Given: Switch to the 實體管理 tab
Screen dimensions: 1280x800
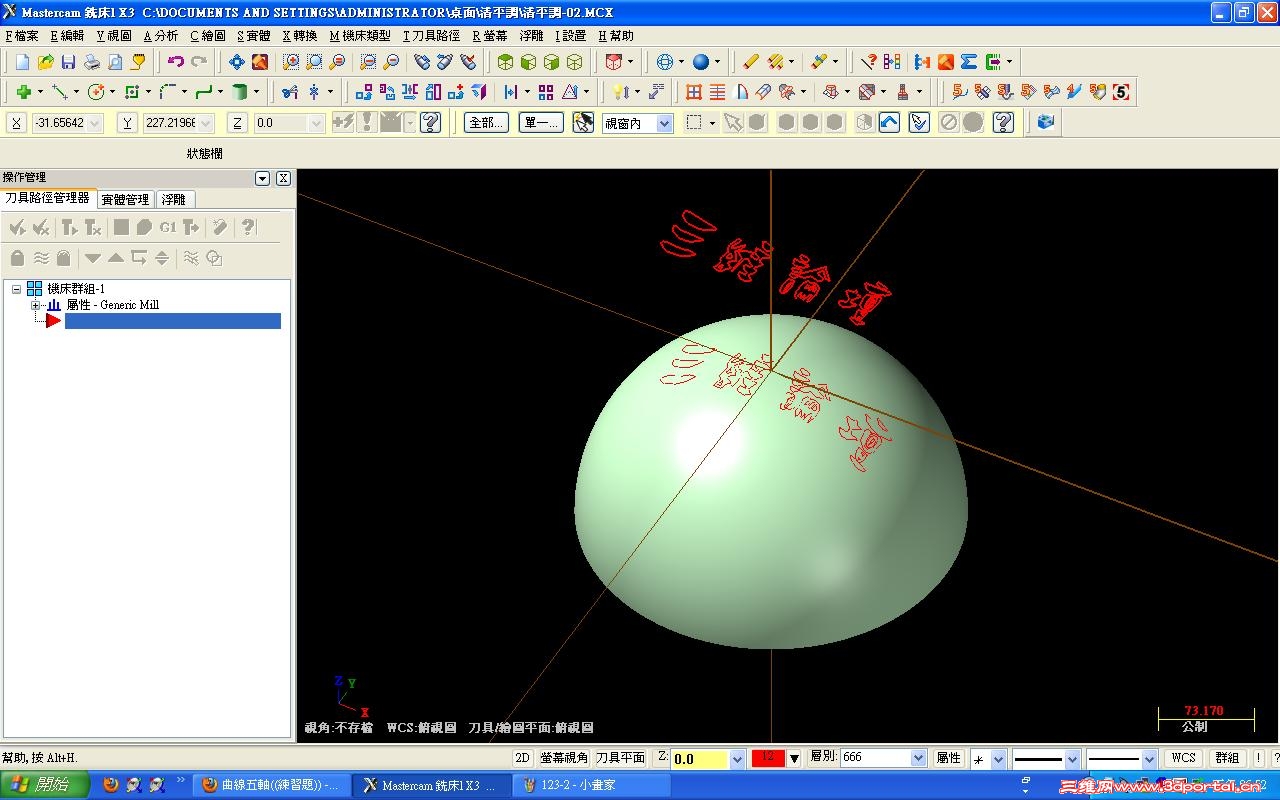Looking at the screenshot, I should point(125,199).
